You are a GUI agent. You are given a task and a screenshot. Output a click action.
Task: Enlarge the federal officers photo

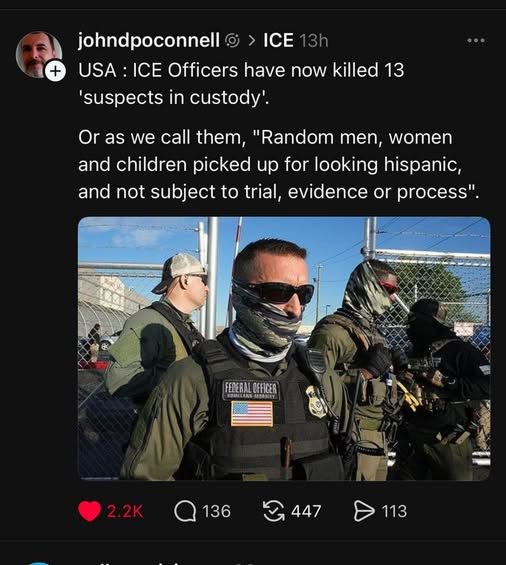[284, 348]
